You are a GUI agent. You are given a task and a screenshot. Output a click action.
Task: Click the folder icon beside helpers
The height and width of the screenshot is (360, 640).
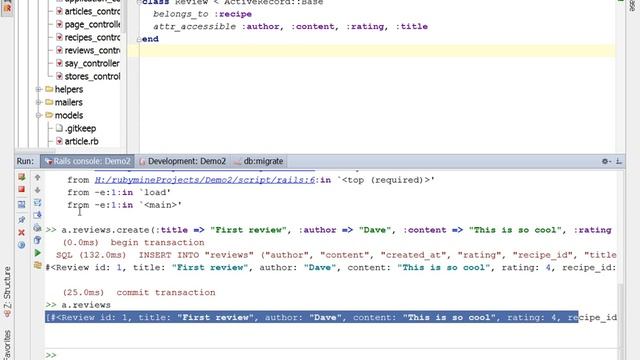49,89
